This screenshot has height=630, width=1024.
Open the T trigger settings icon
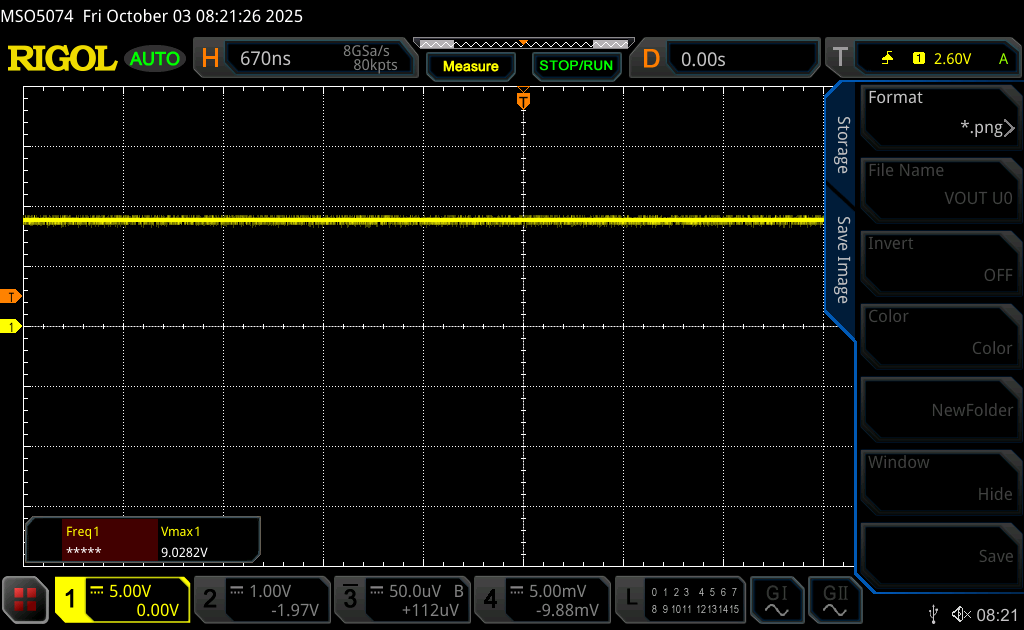click(x=840, y=57)
